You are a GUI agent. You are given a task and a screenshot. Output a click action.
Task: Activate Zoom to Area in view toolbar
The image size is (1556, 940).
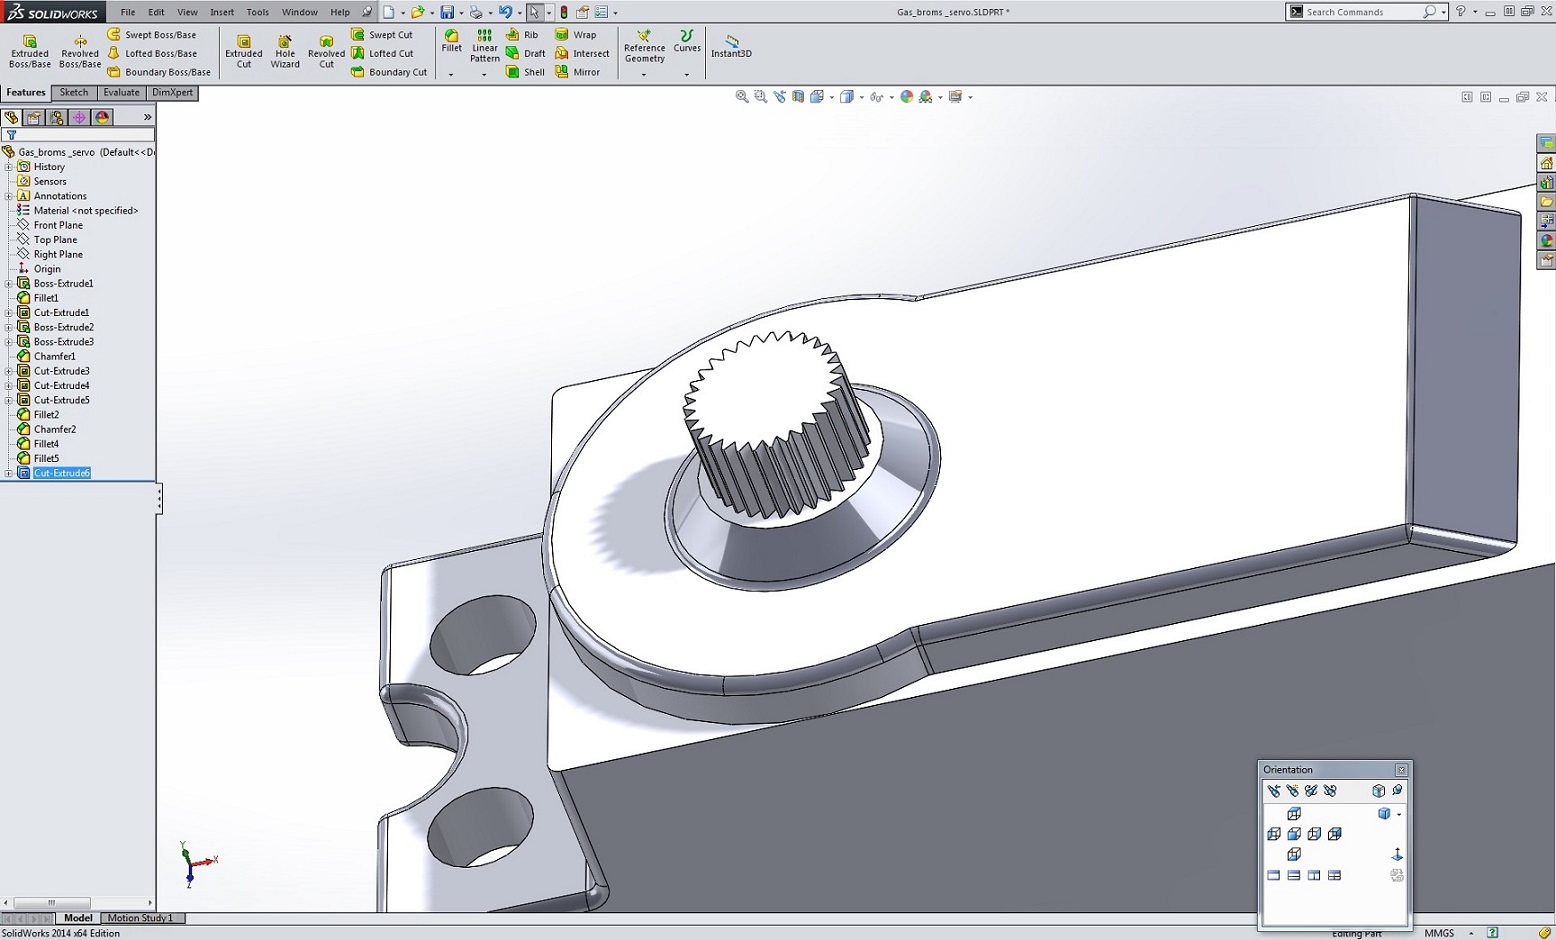coord(761,97)
